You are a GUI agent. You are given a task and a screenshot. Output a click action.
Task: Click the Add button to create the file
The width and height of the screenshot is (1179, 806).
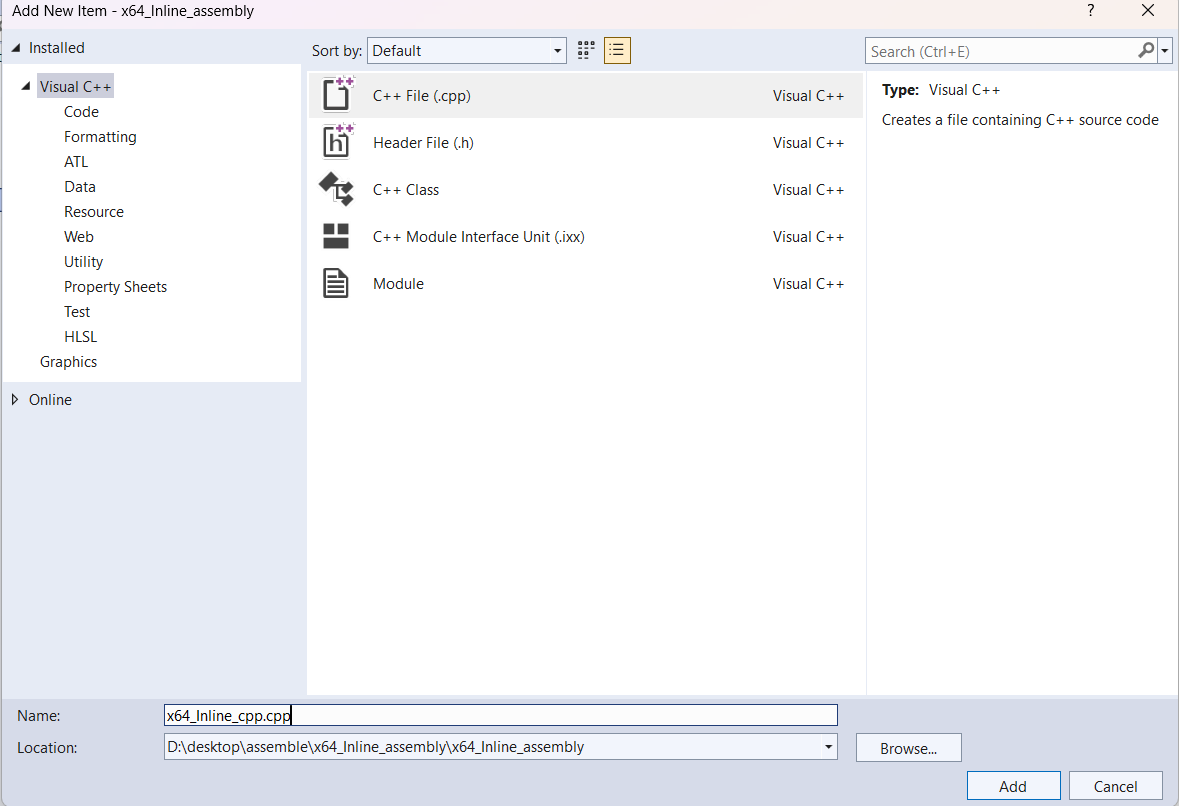click(x=1013, y=785)
